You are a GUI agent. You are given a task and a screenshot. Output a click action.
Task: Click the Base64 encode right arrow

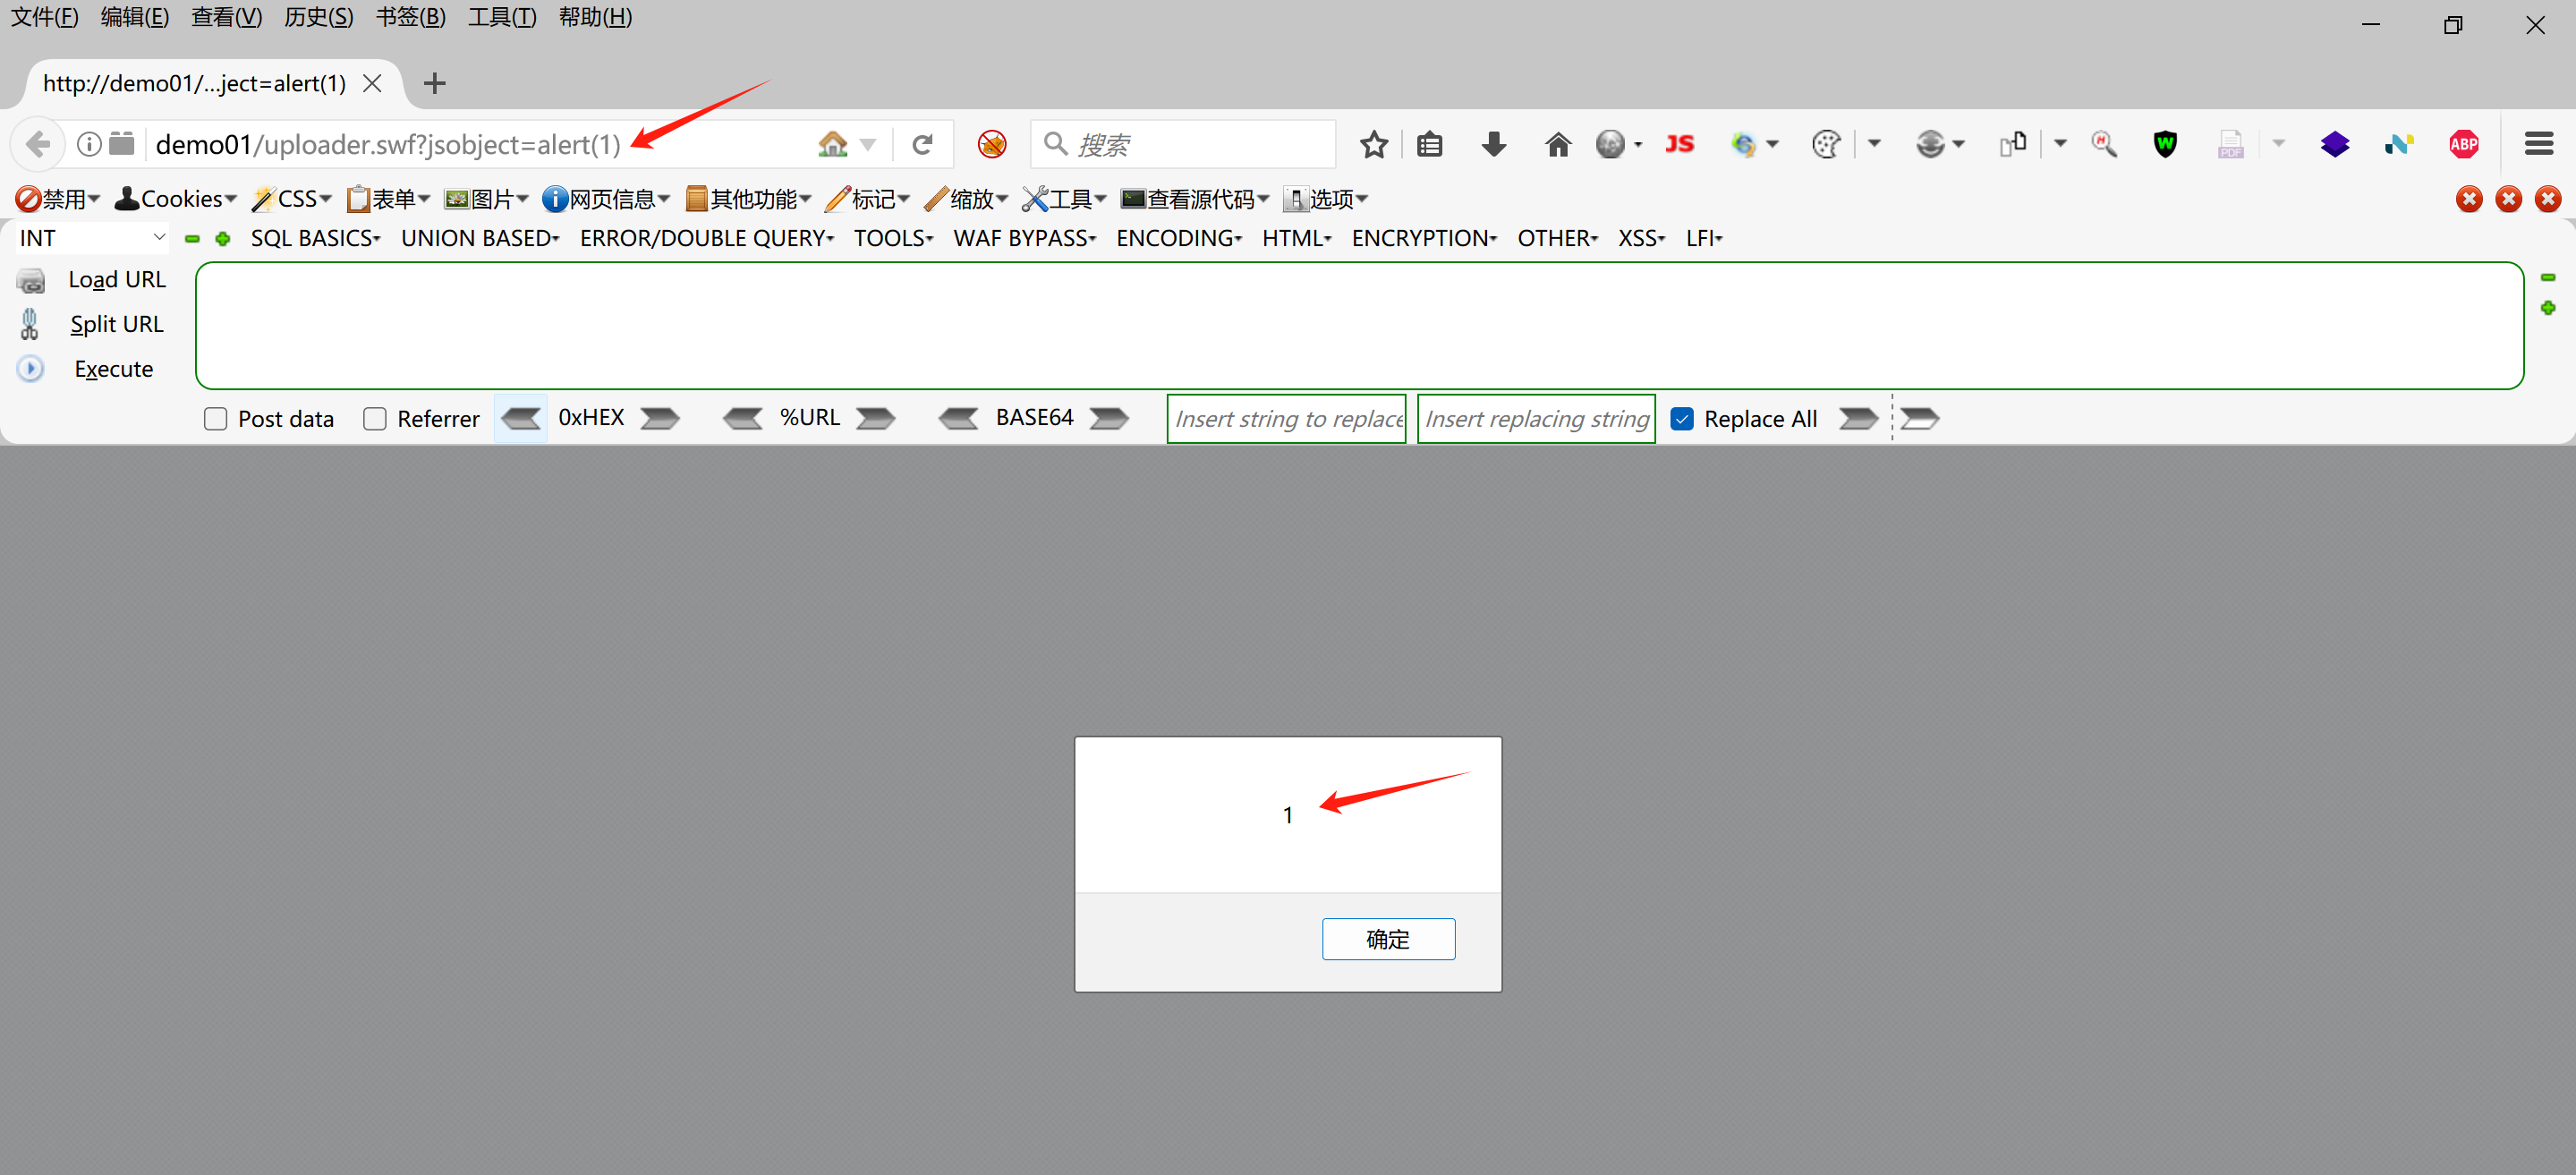(x=1108, y=418)
